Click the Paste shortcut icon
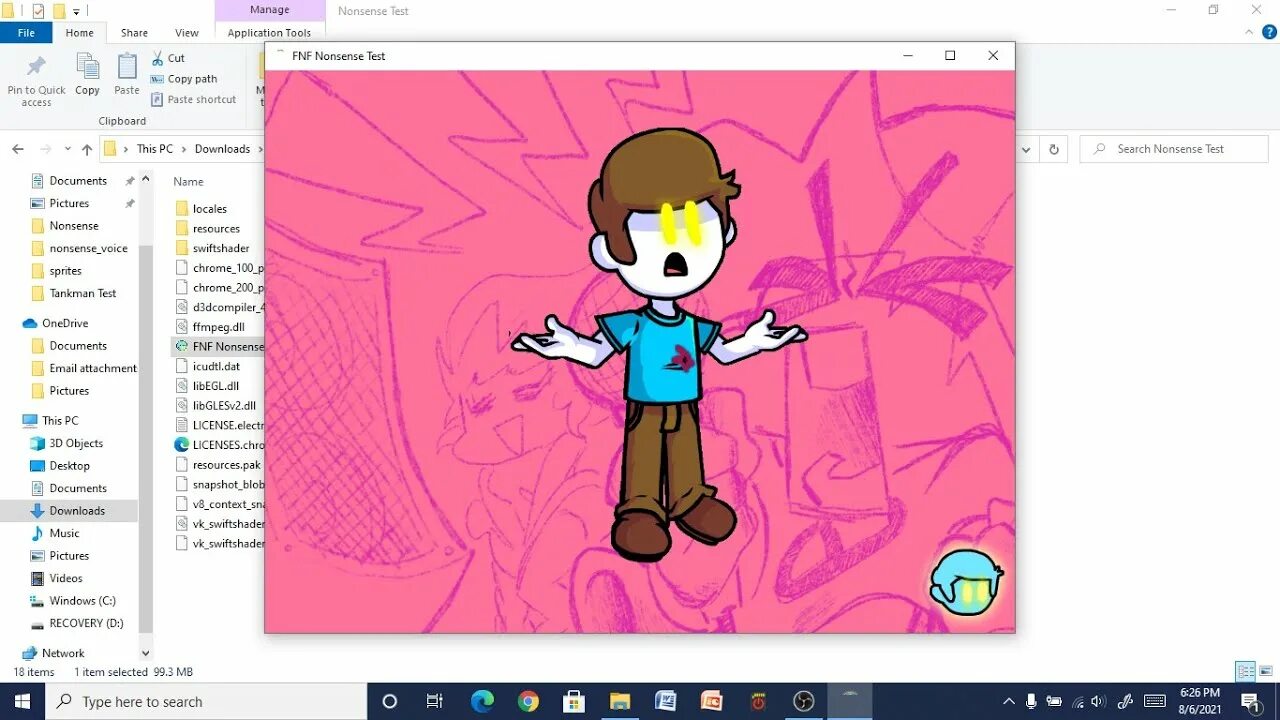 (x=158, y=99)
